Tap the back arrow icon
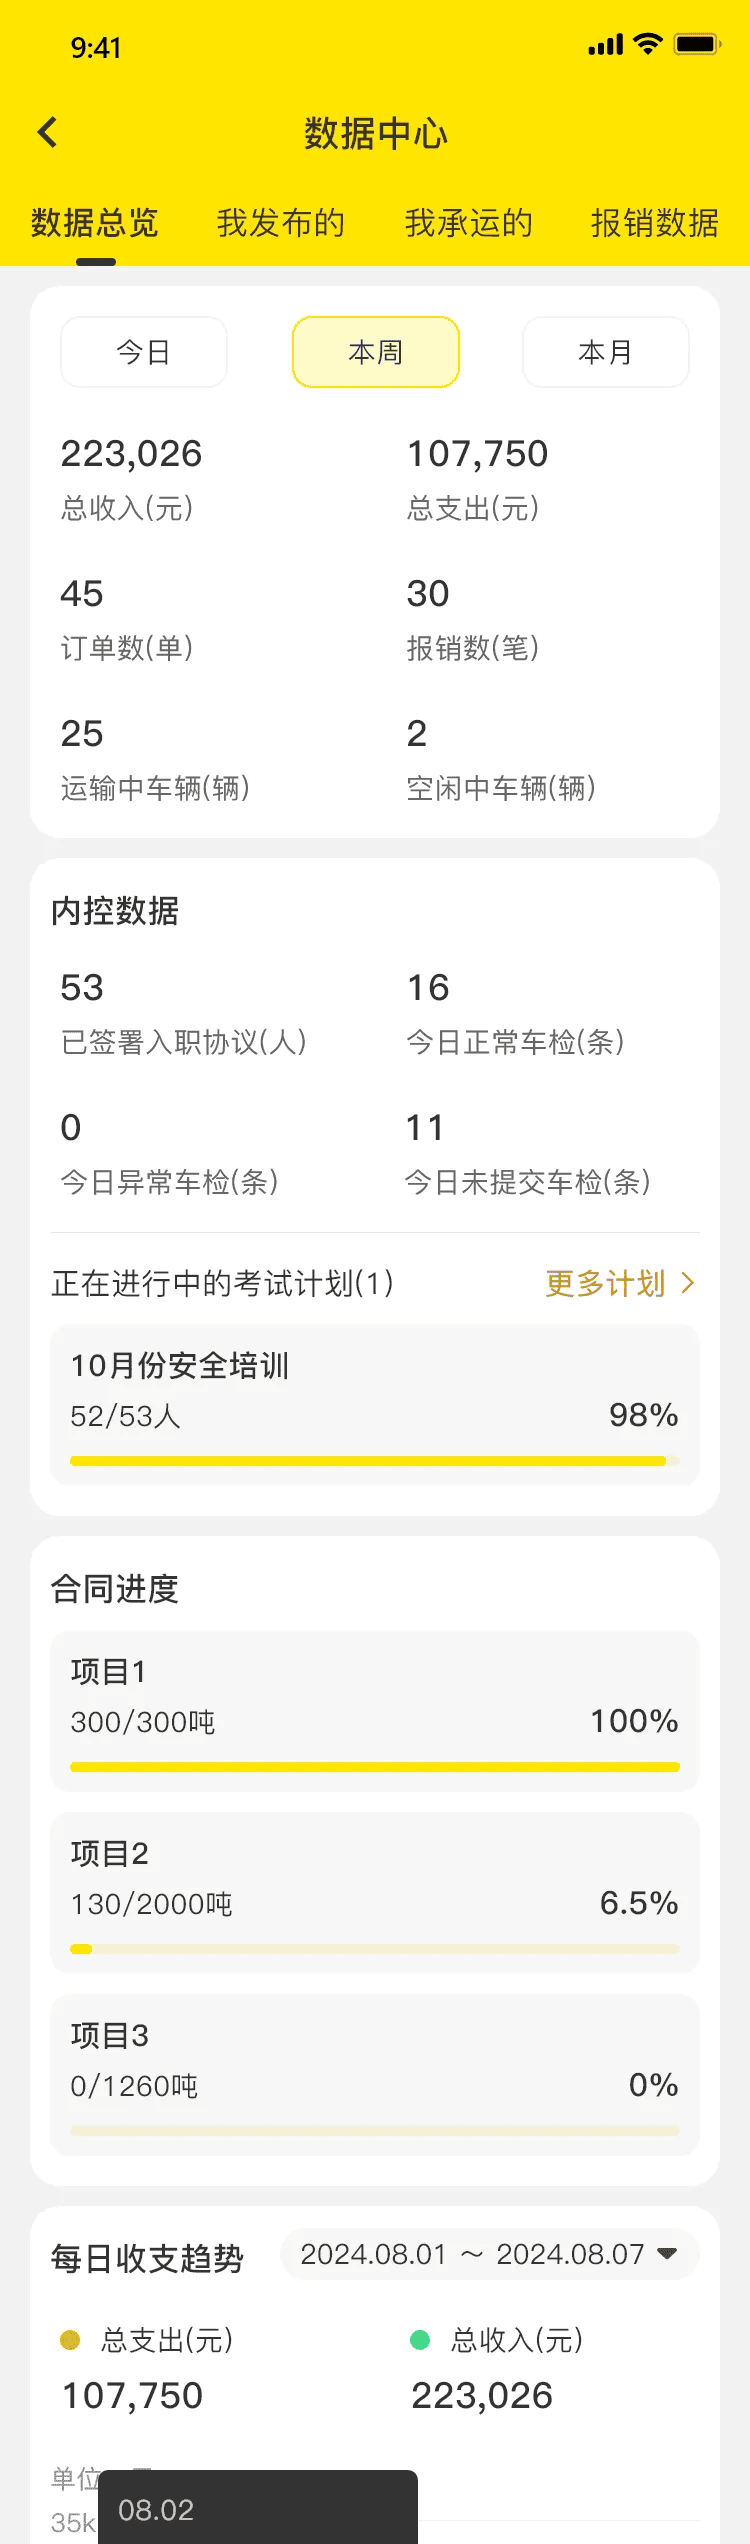The height and width of the screenshot is (2544, 750). 47,132
